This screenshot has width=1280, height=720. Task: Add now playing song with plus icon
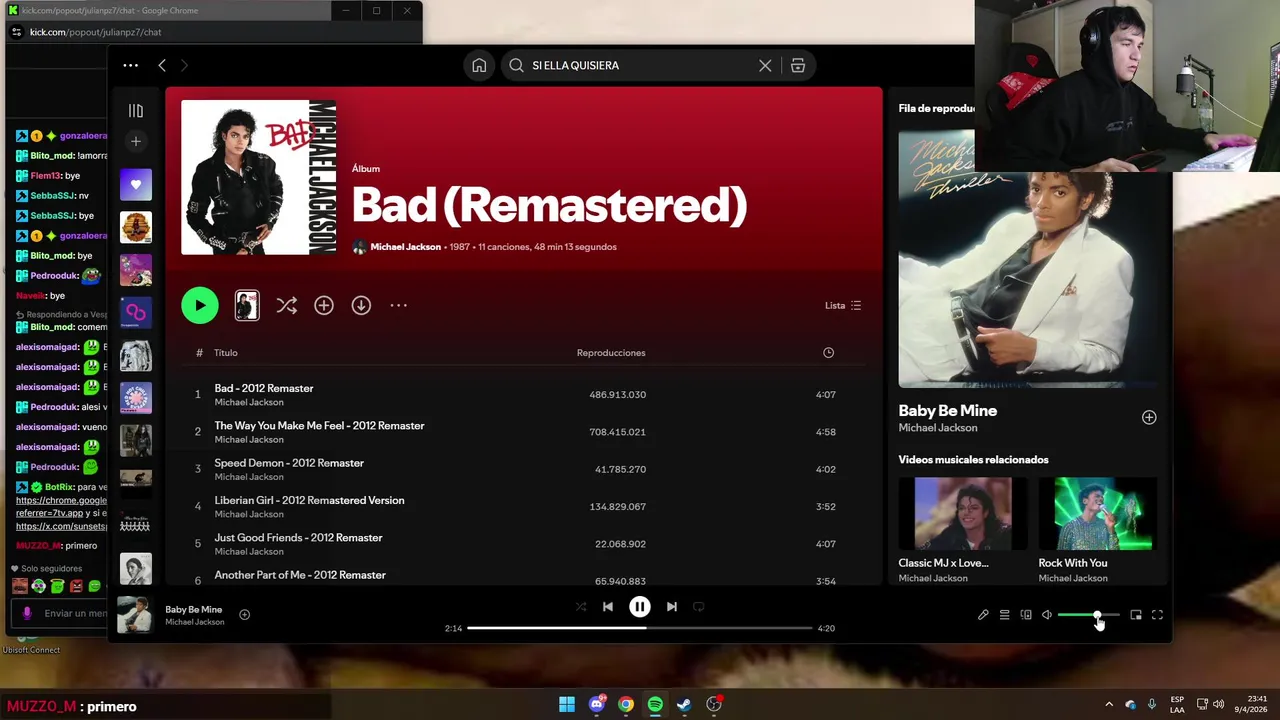pyautogui.click(x=244, y=614)
